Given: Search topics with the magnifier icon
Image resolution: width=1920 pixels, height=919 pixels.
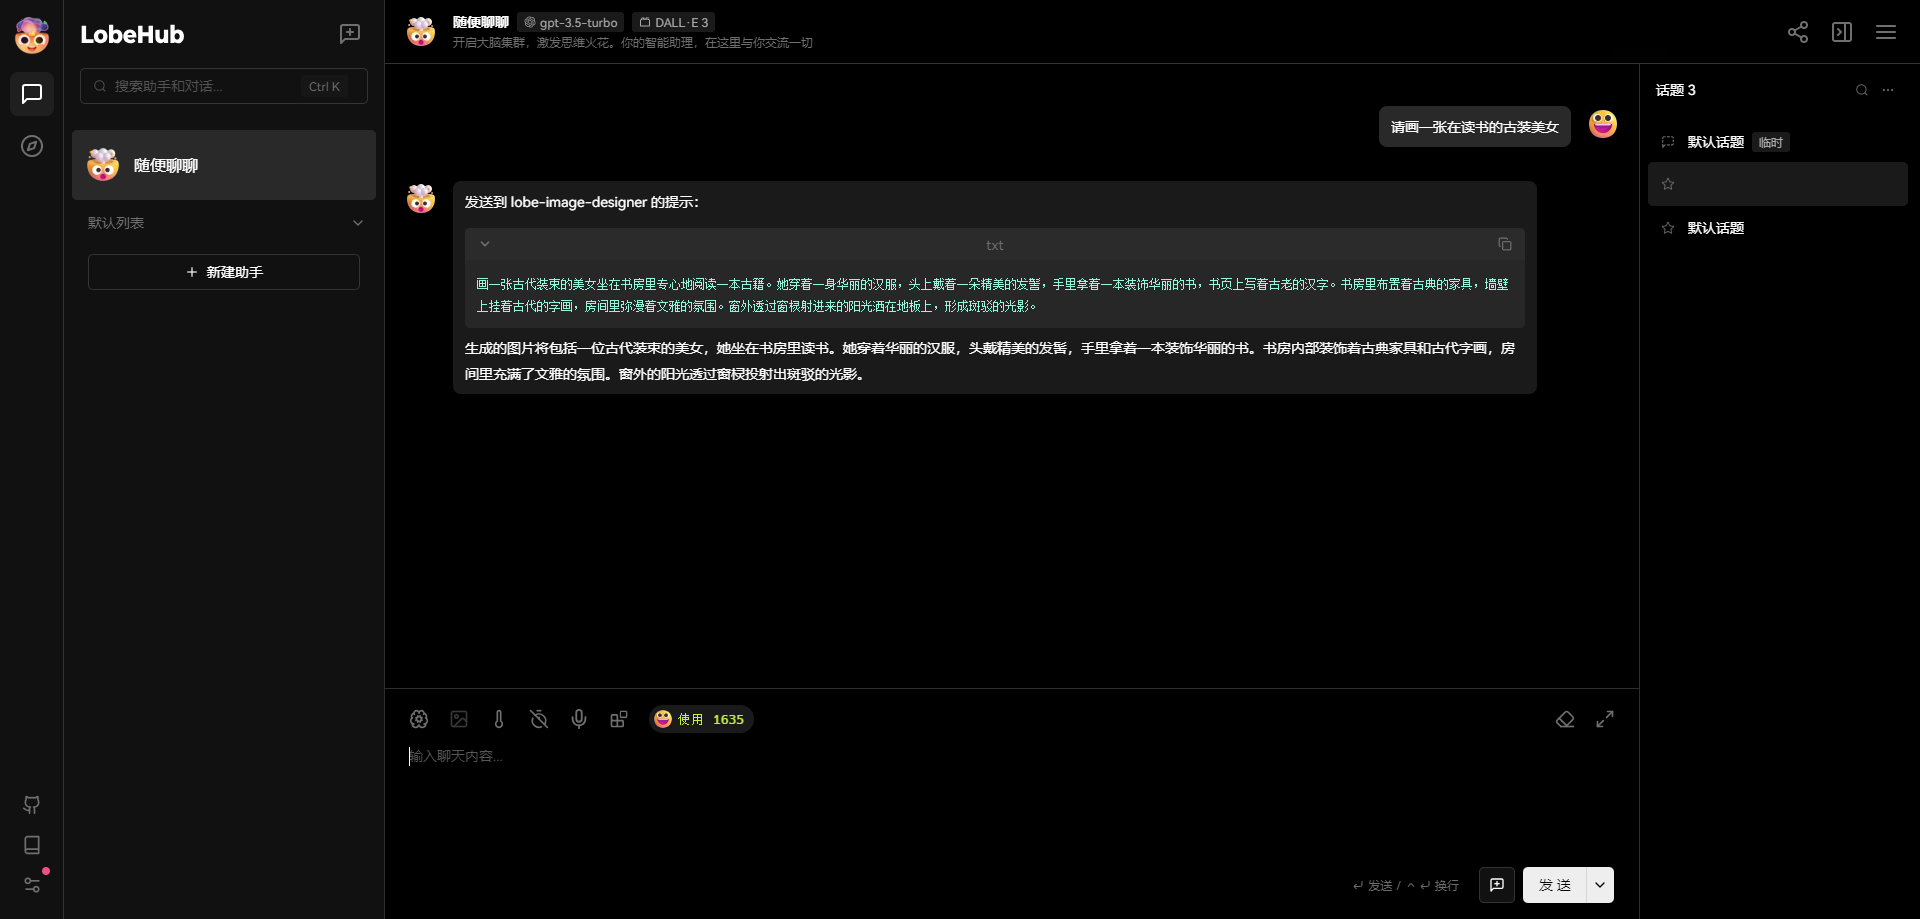Looking at the screenshot, I should (x=1862, y=90).
